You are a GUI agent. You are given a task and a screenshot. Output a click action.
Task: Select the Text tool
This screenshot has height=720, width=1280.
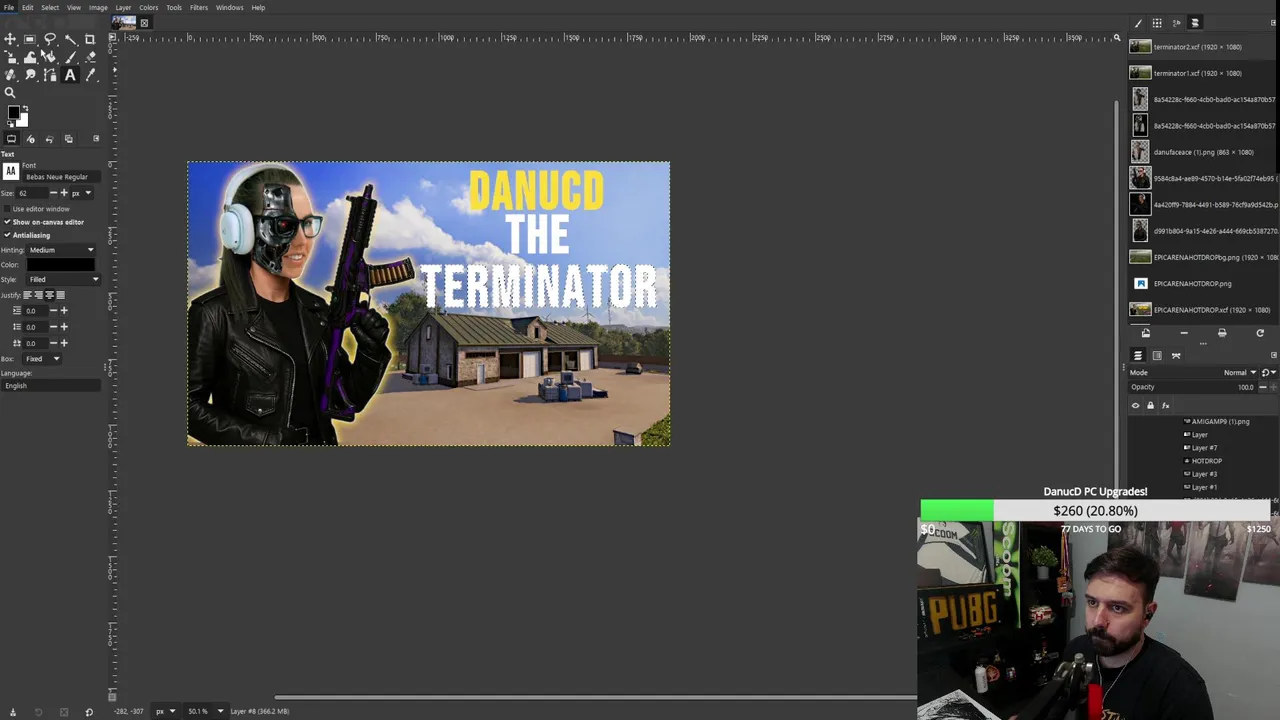click(70, 75)
